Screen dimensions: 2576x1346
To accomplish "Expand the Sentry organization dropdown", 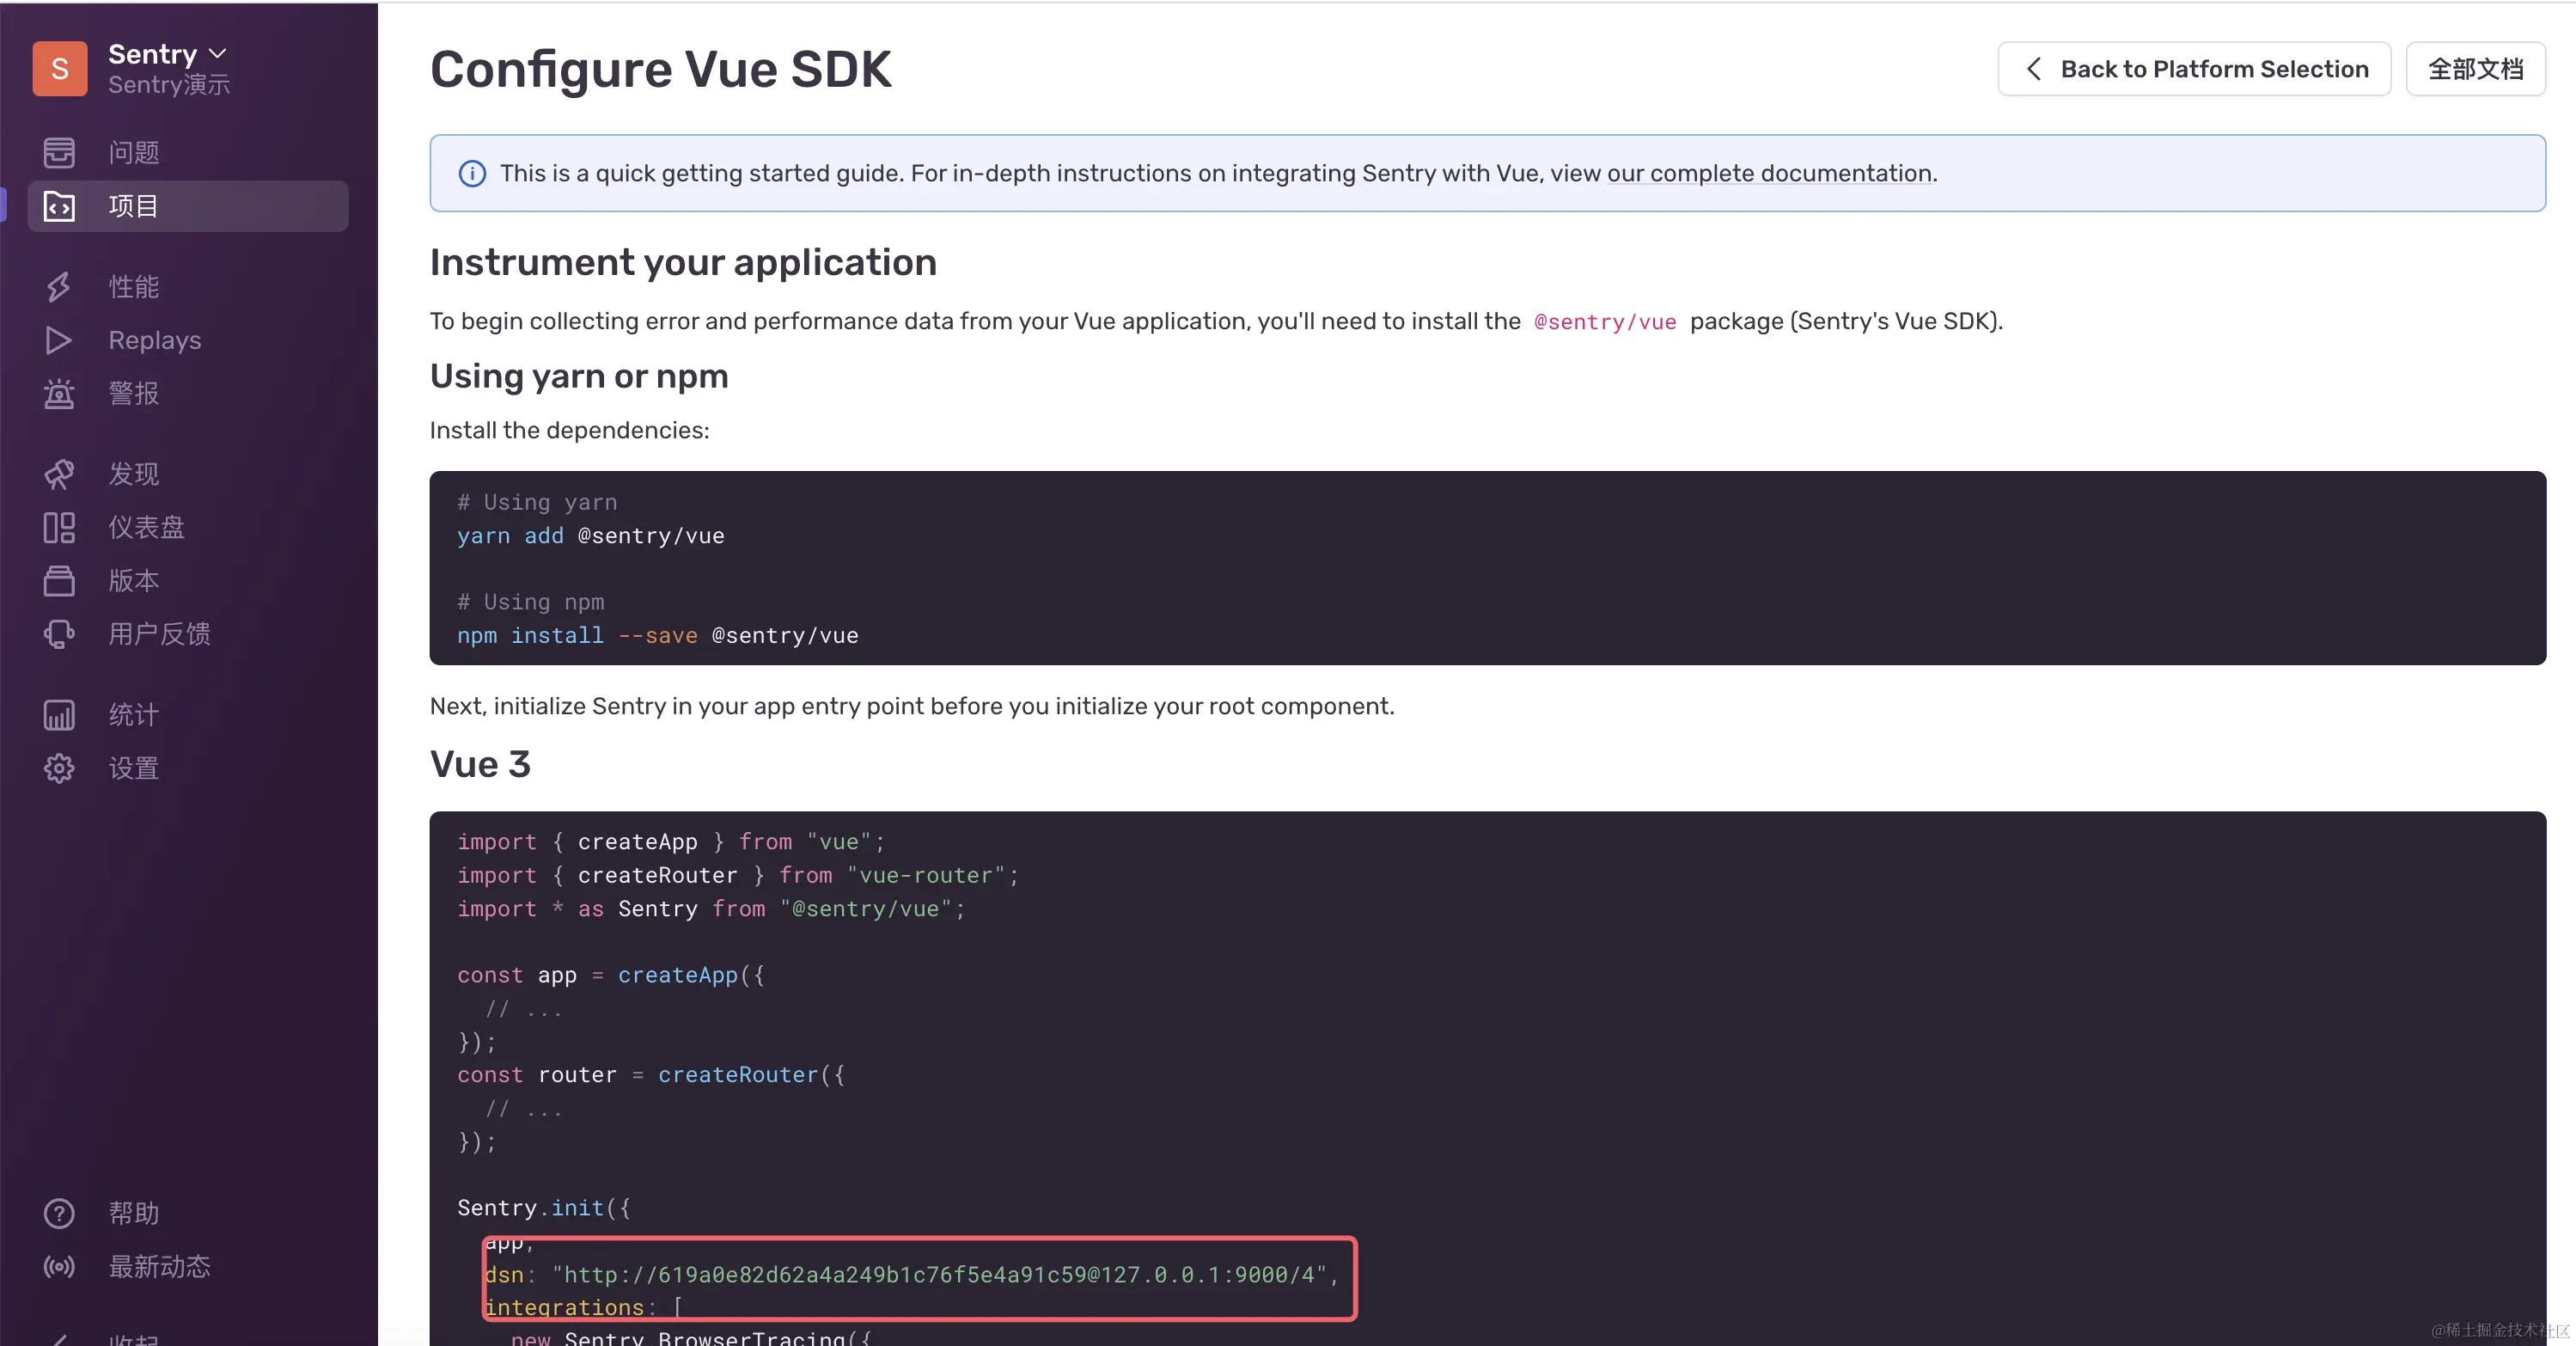I will 218,53.
